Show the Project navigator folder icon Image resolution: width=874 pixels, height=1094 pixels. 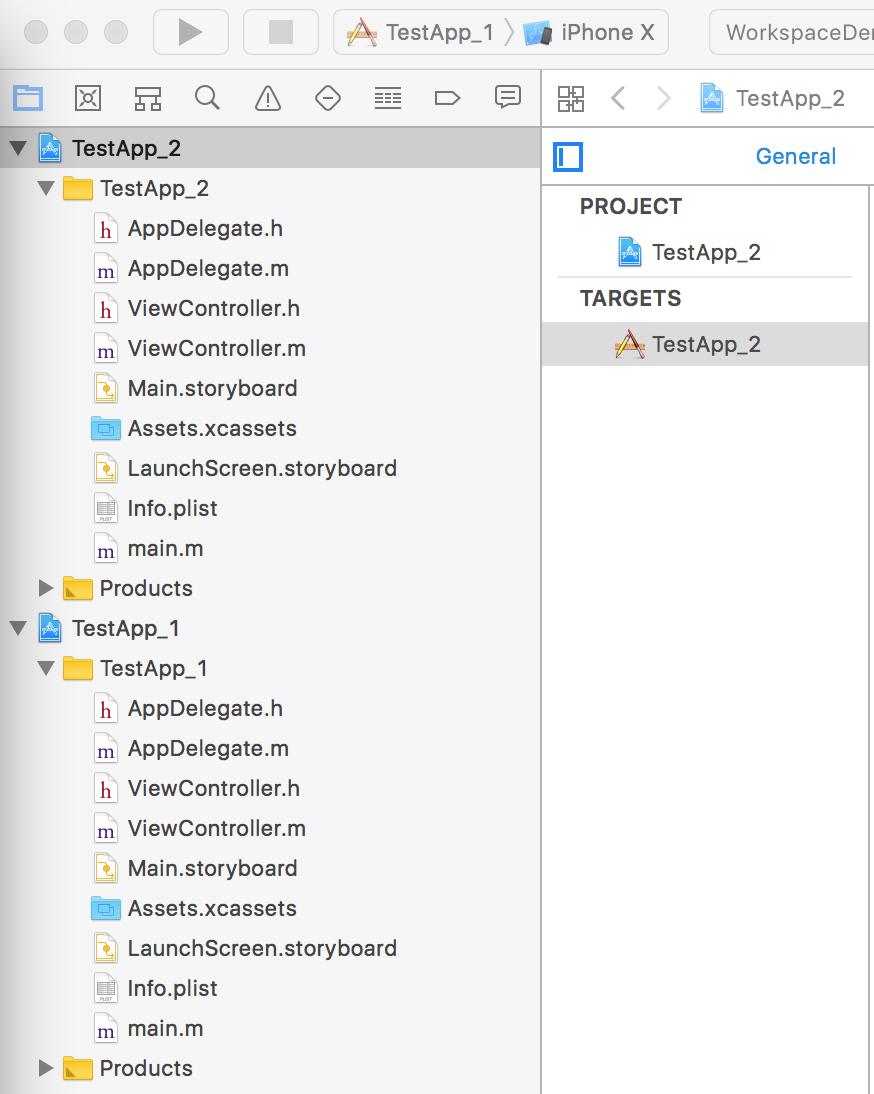(28, 98)
